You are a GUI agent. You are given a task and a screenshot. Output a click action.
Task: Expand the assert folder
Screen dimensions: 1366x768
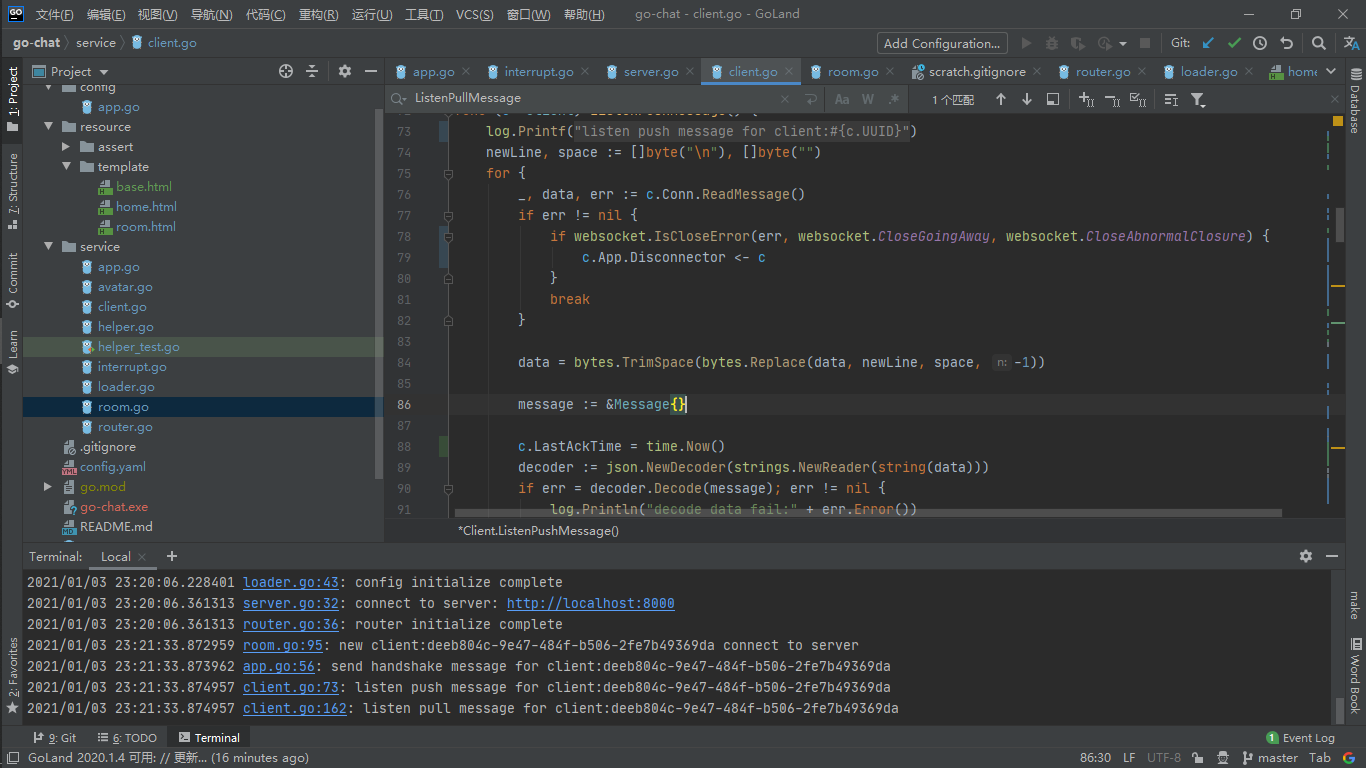point(66,147)
